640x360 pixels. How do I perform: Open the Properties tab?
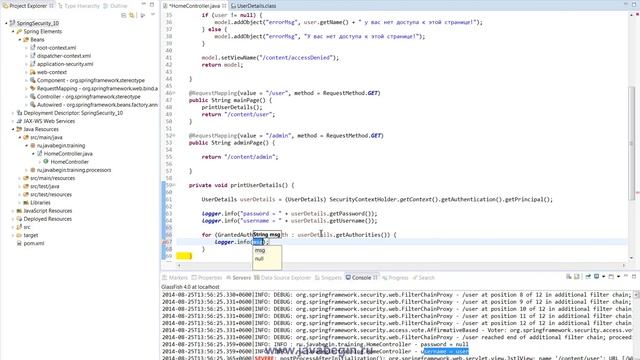click(x=207, y=278)
